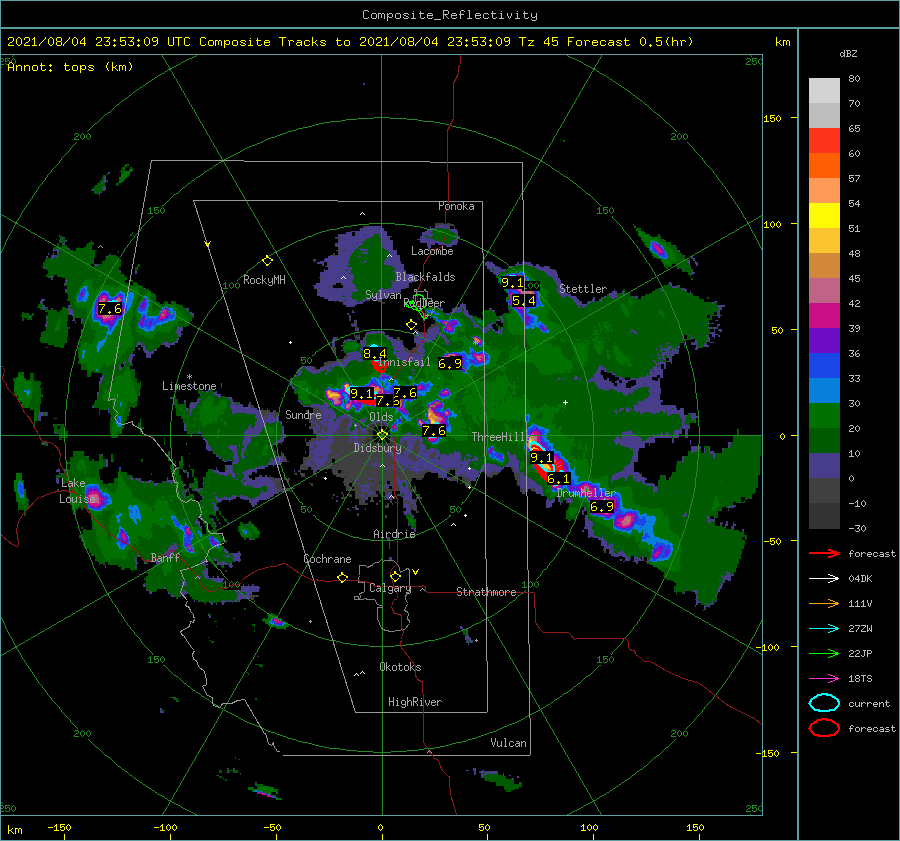This screenshot has height=841, width=900.
Task: Select the cyan 27ZW track arrow
Action: point(824,629)
